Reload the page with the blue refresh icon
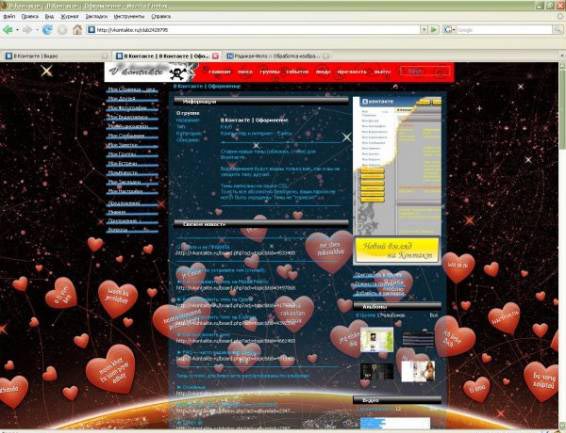The height and width of the screenshot is (433, 566). point(47,30)
